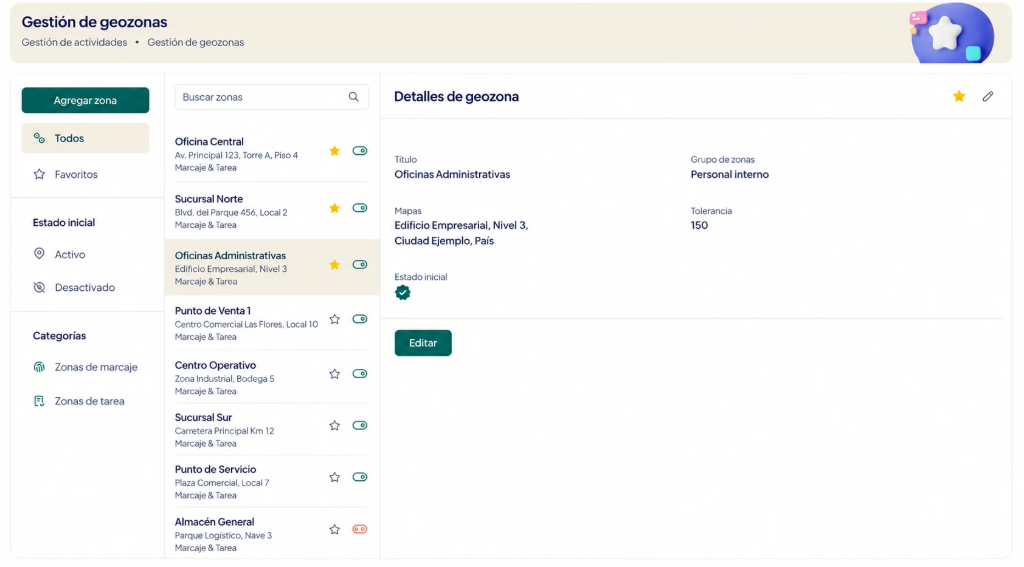Click the Editar button
The image size is (1024, 567).
tap(423, 343)
